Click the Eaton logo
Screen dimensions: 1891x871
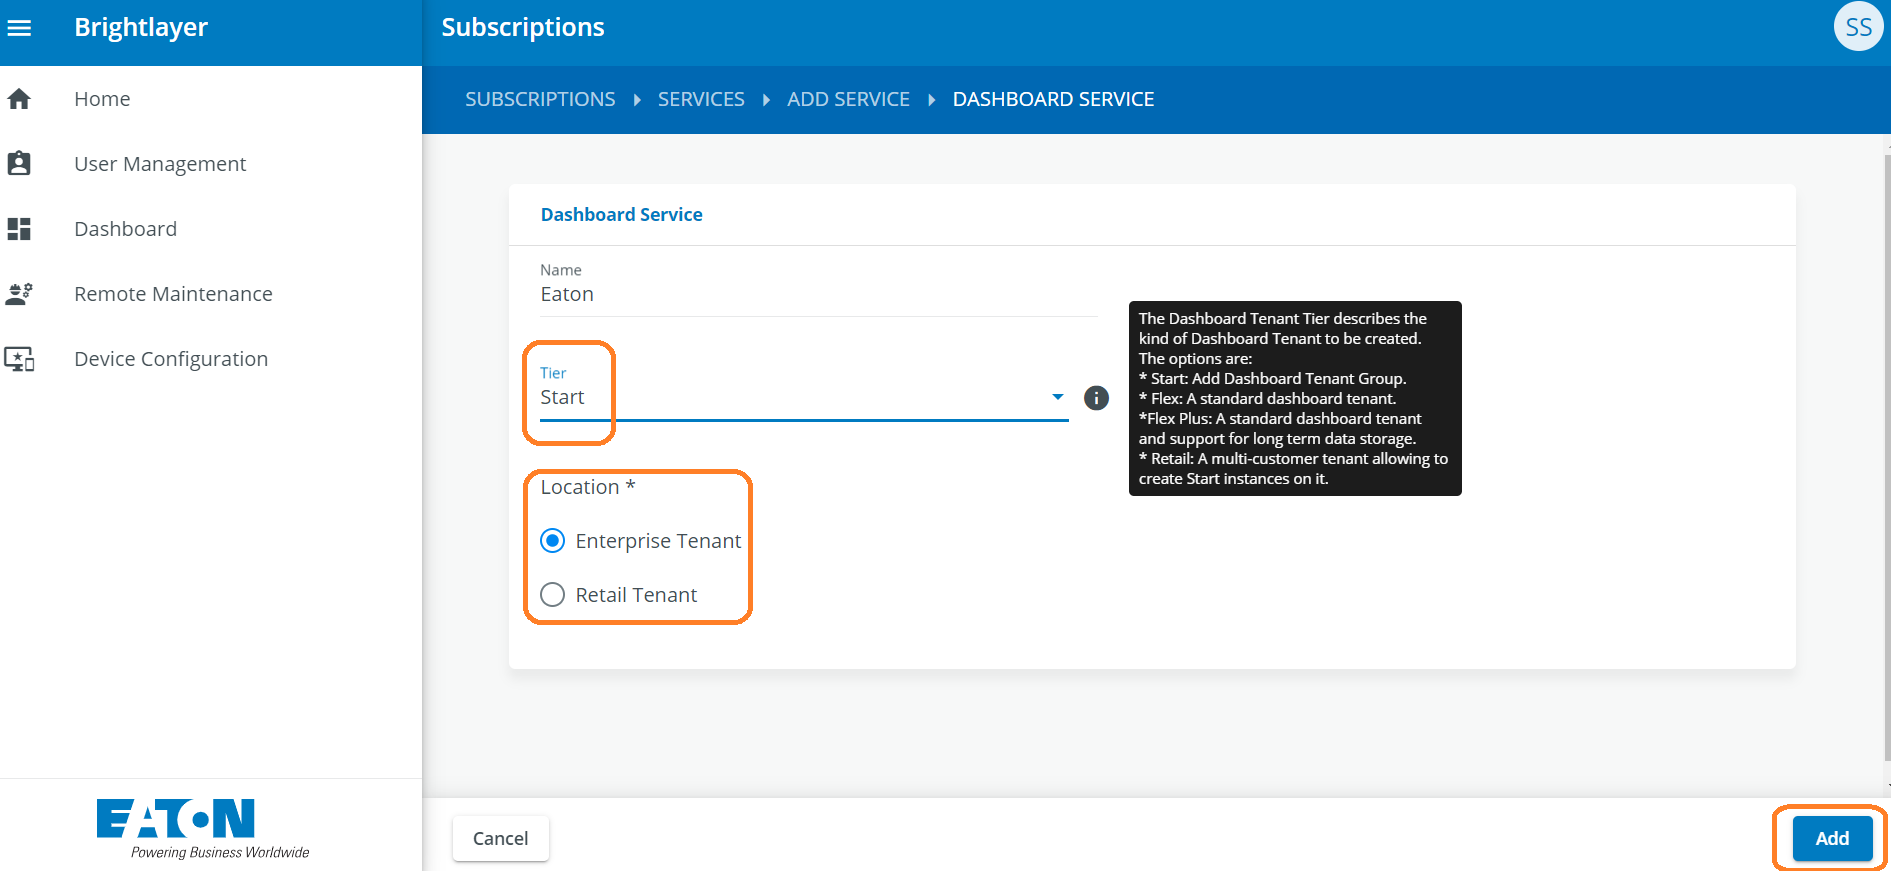point(203,829)
